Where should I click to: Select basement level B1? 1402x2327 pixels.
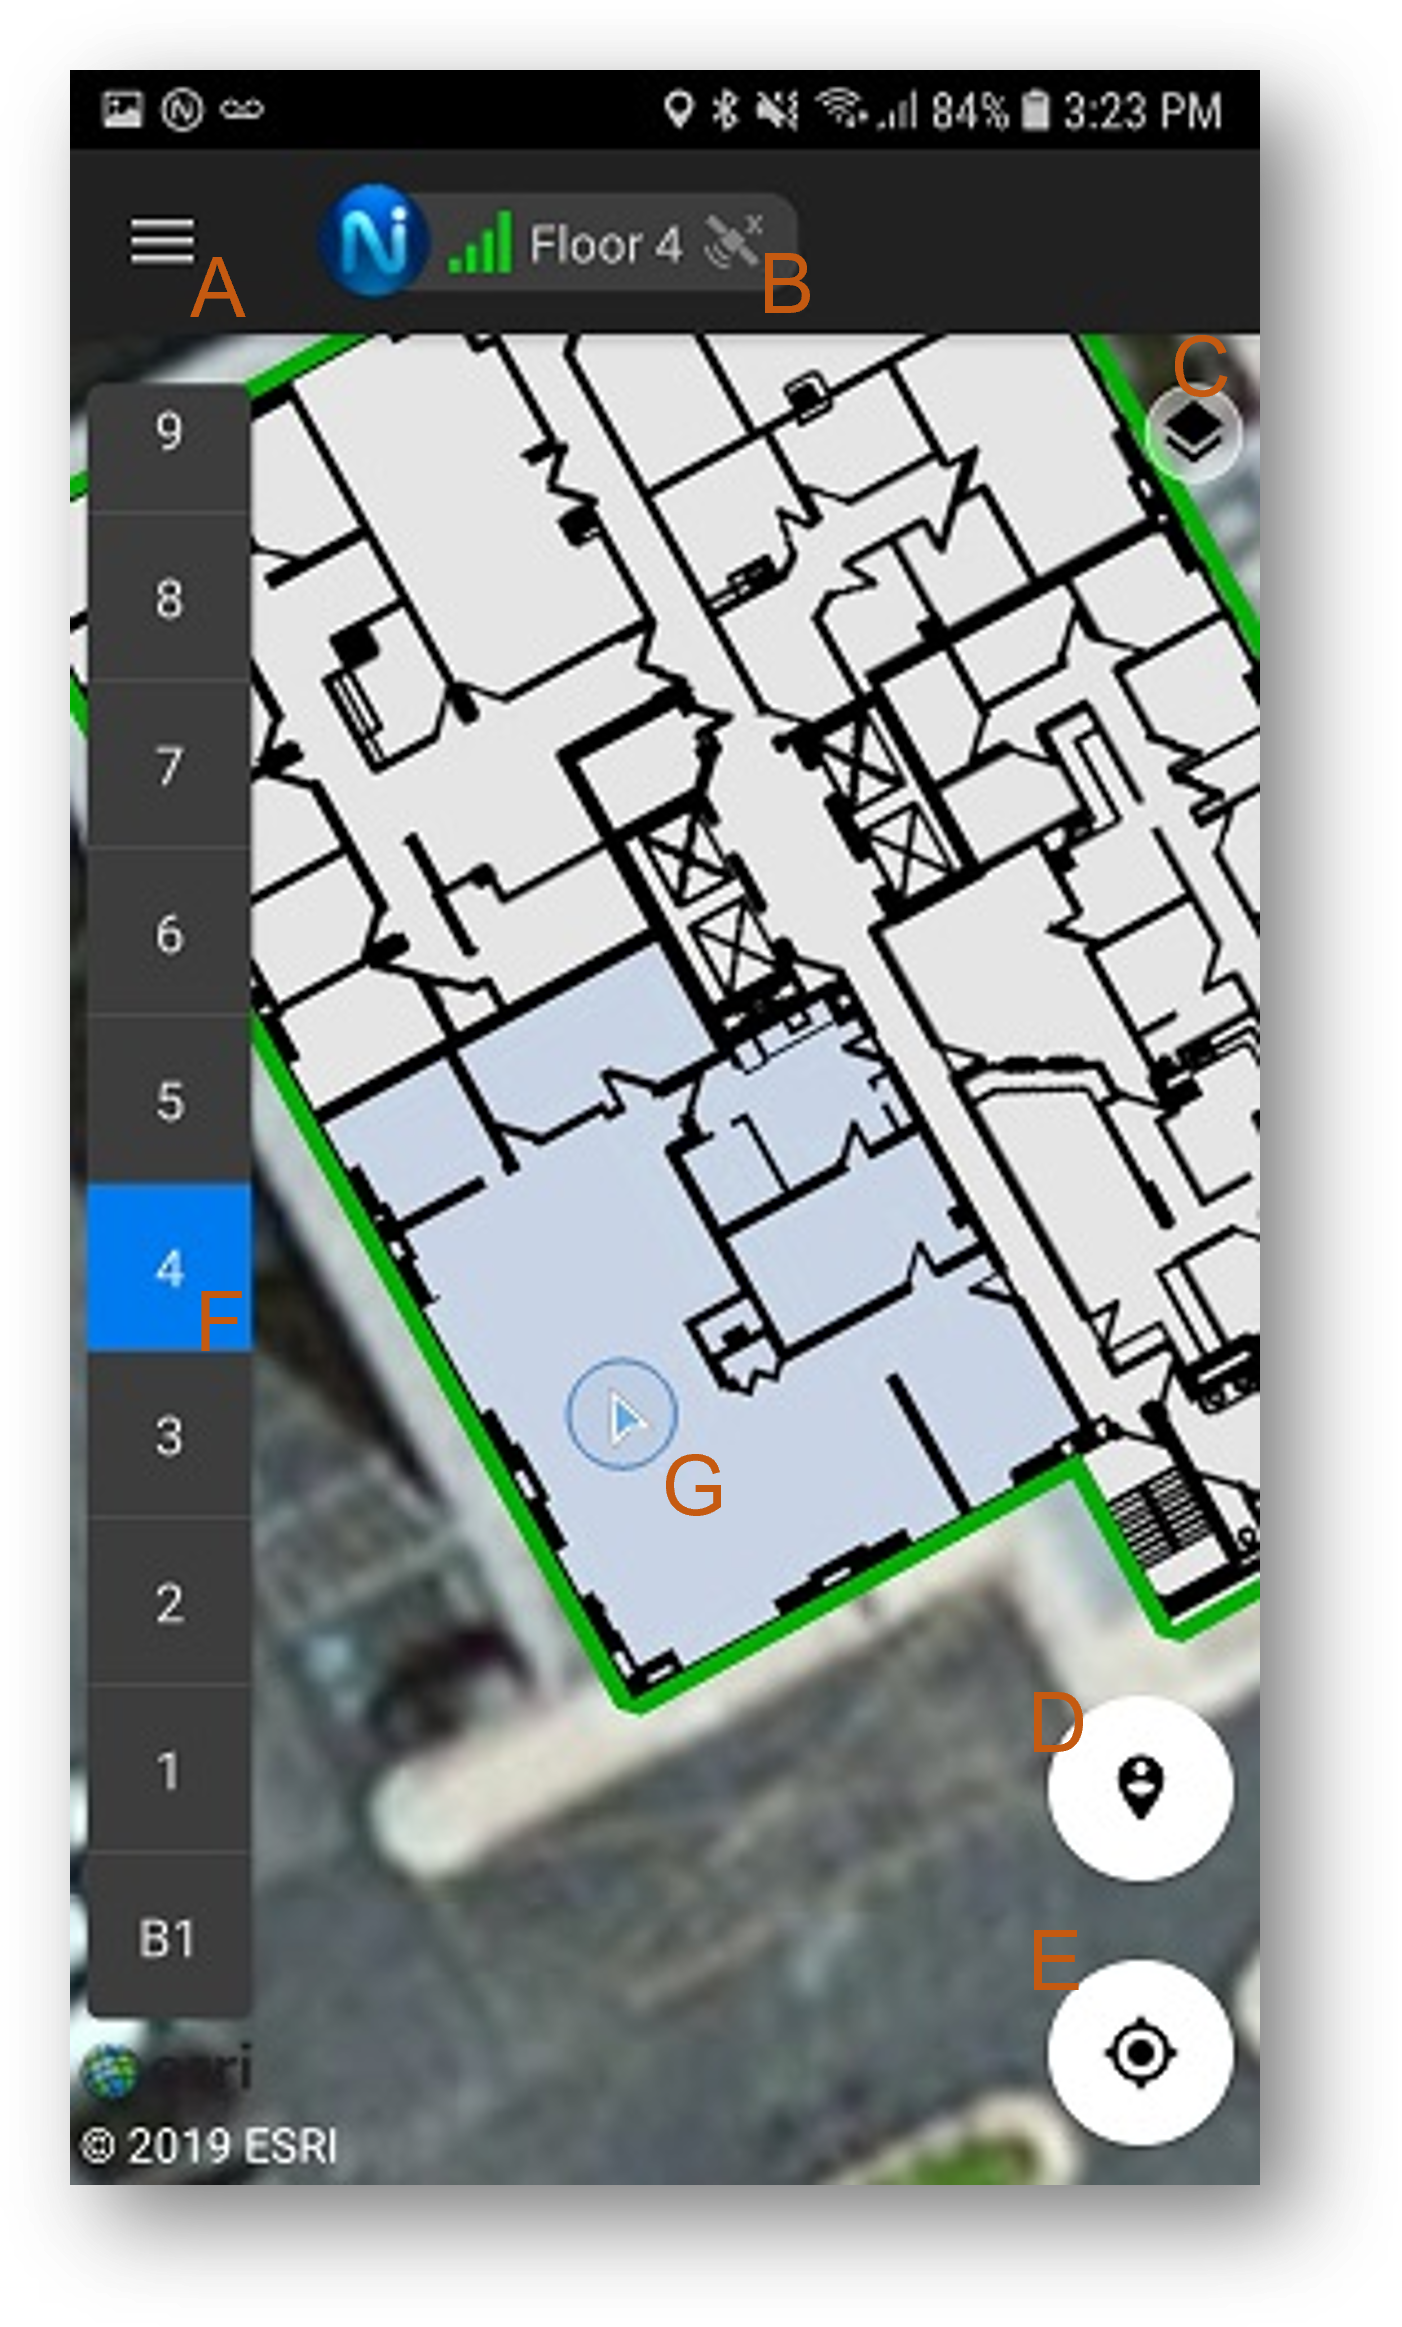[x=169, y=1937]
